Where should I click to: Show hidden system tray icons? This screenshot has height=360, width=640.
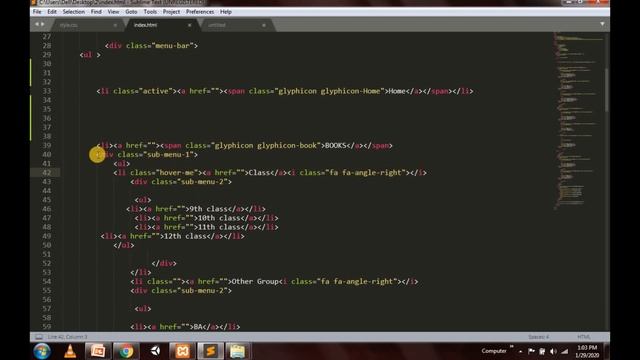coord(520,351)
